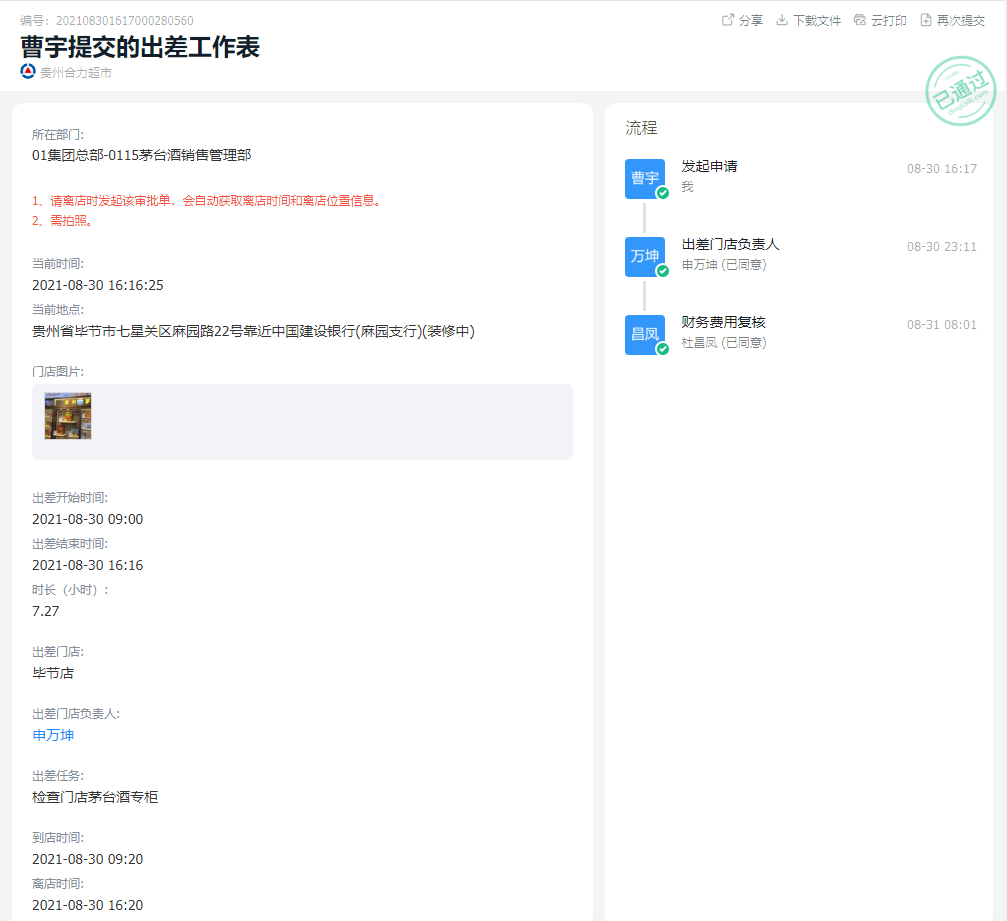
Task: Click the 下载文件 text button
Action: tap(817, 20)
